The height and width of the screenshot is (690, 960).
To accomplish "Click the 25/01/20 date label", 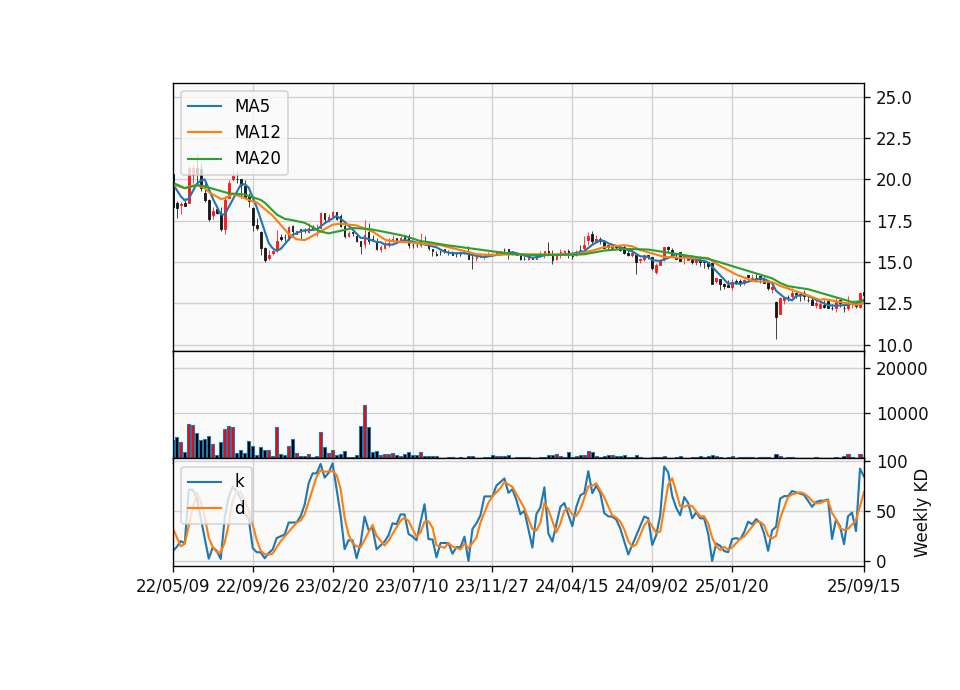I will [x=732, y=586].
